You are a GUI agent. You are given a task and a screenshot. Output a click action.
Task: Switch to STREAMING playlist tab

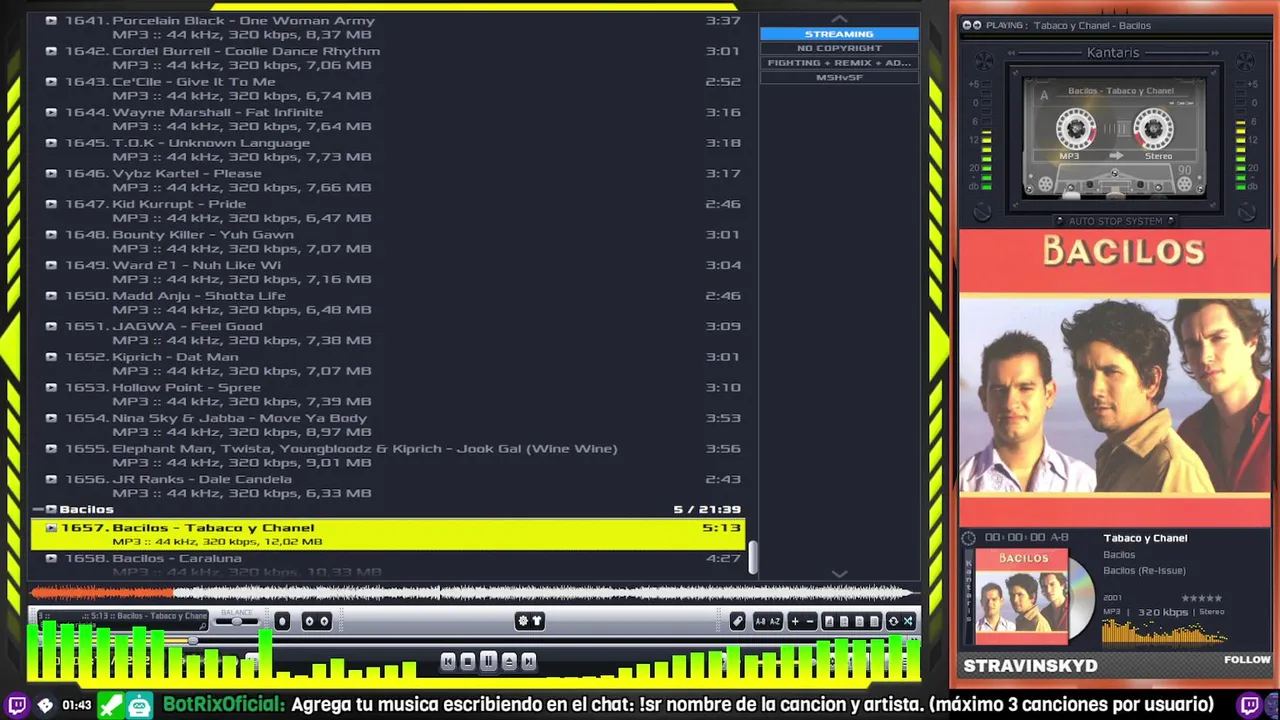click(839, 34)
